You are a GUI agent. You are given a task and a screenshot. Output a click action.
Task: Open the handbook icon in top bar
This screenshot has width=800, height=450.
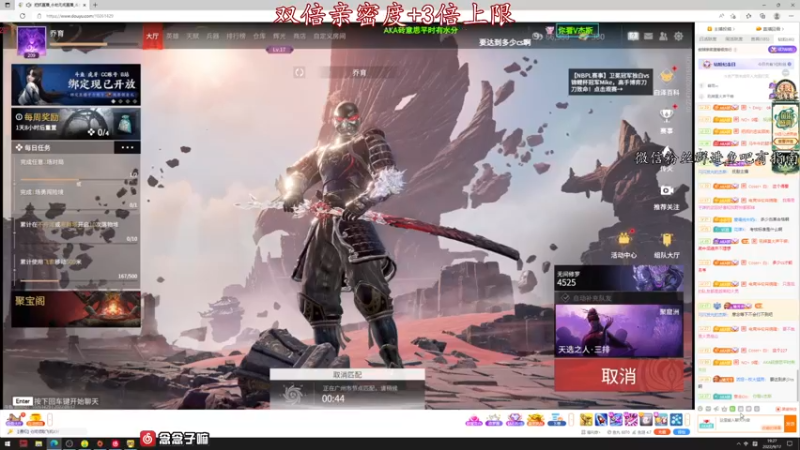(633, 36)
